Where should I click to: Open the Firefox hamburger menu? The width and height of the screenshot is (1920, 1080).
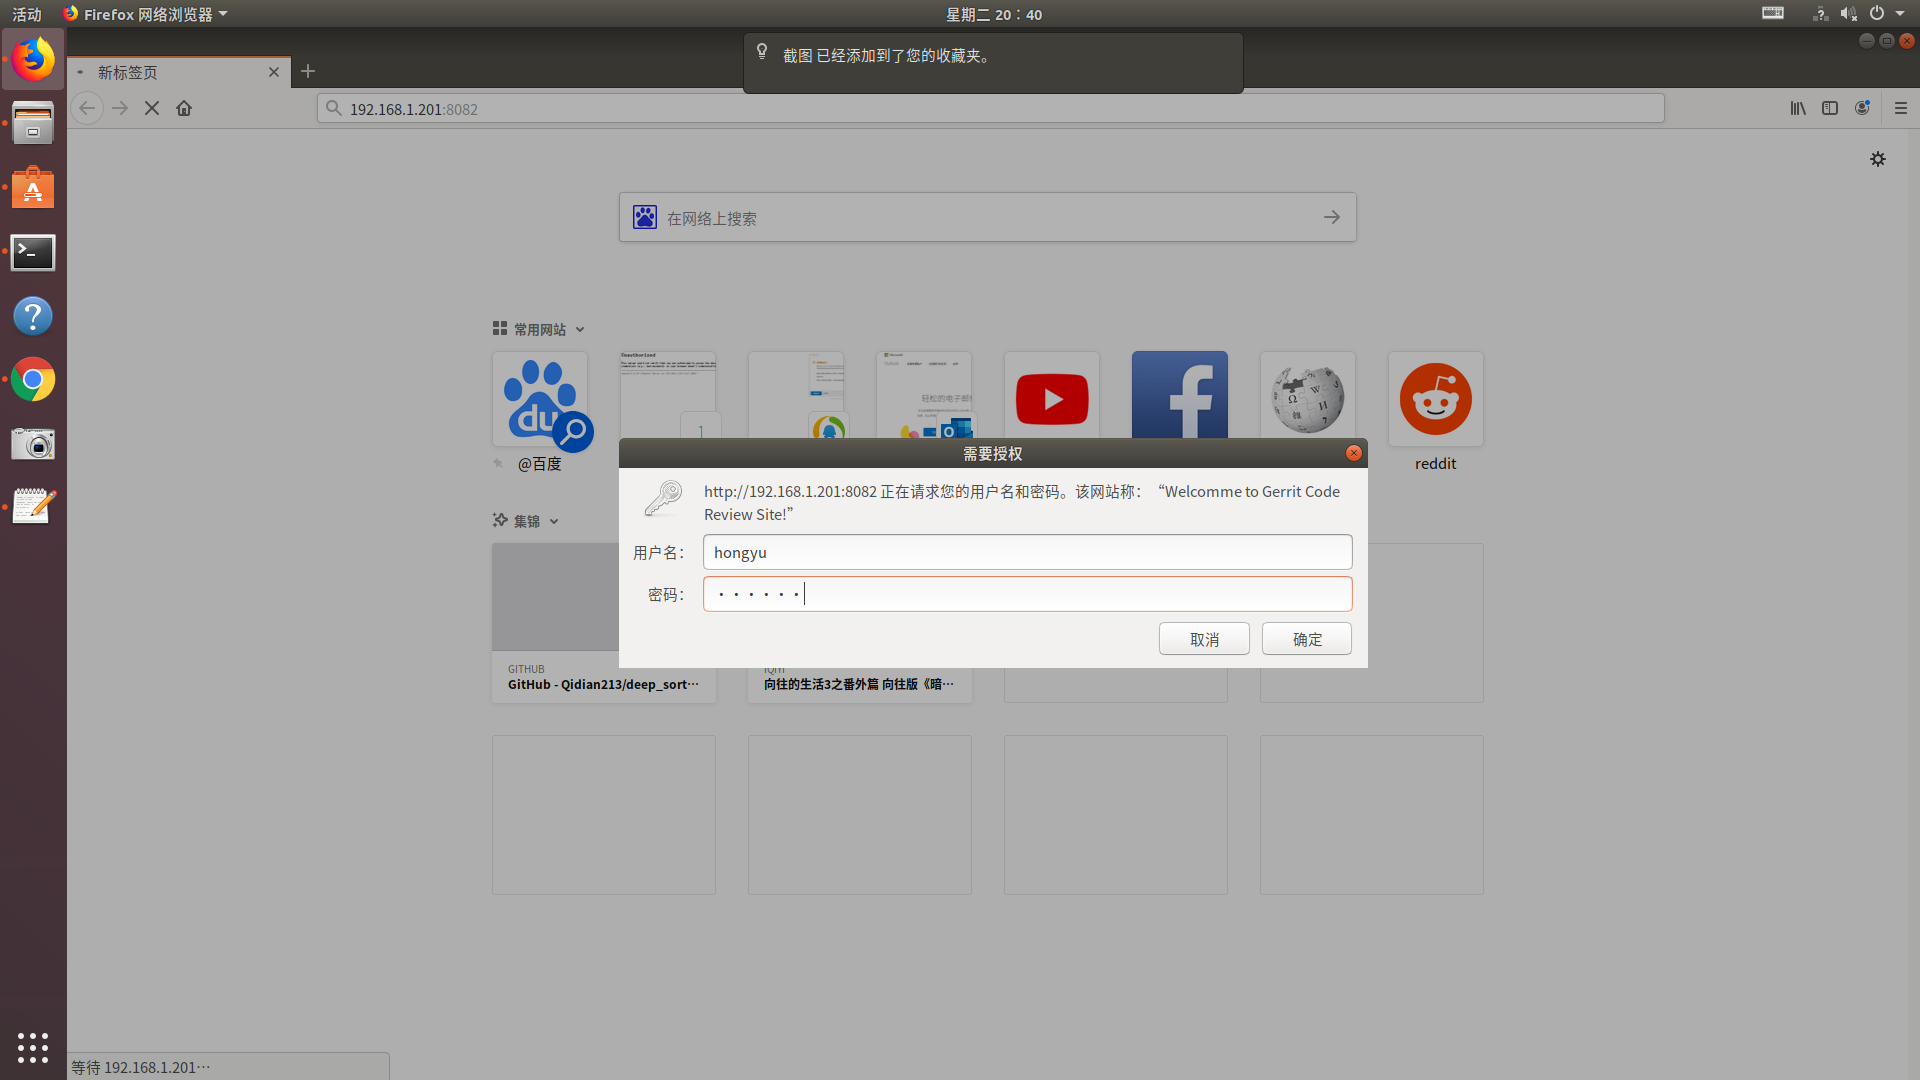coord(1901,108)
